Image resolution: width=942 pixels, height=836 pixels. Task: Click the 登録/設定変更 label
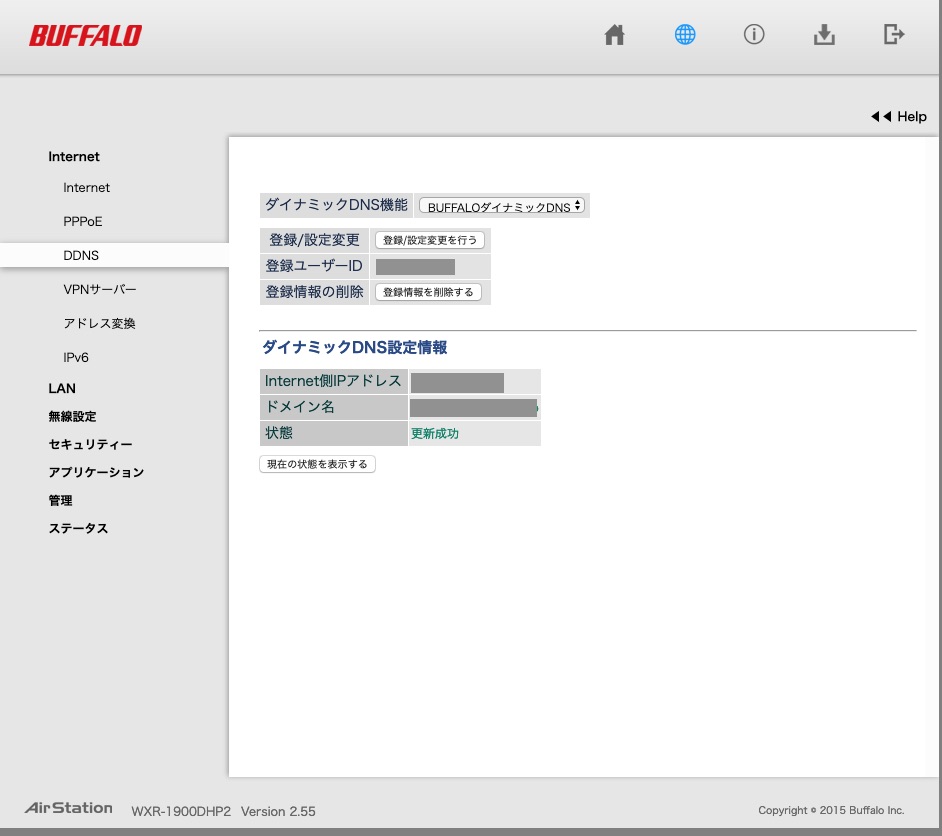coord(314,240)
